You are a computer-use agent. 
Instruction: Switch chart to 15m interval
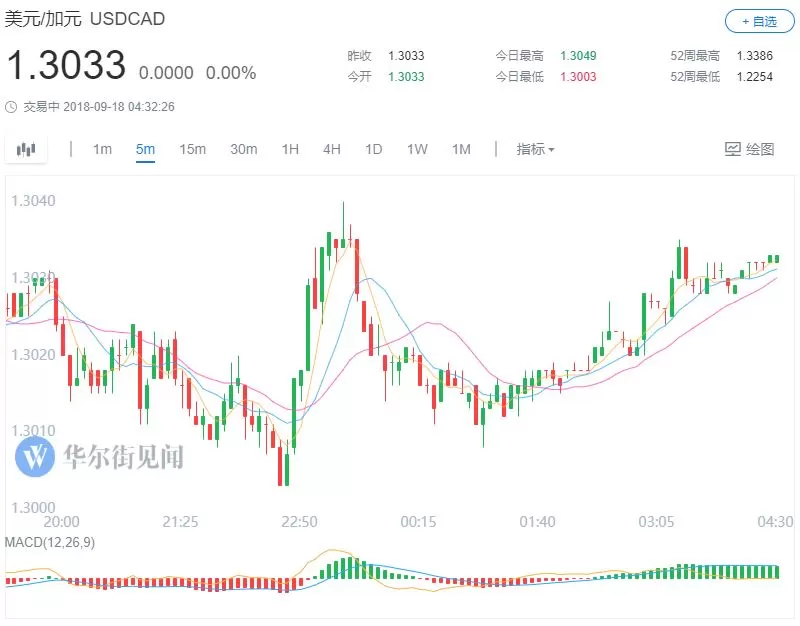point(192,149)
